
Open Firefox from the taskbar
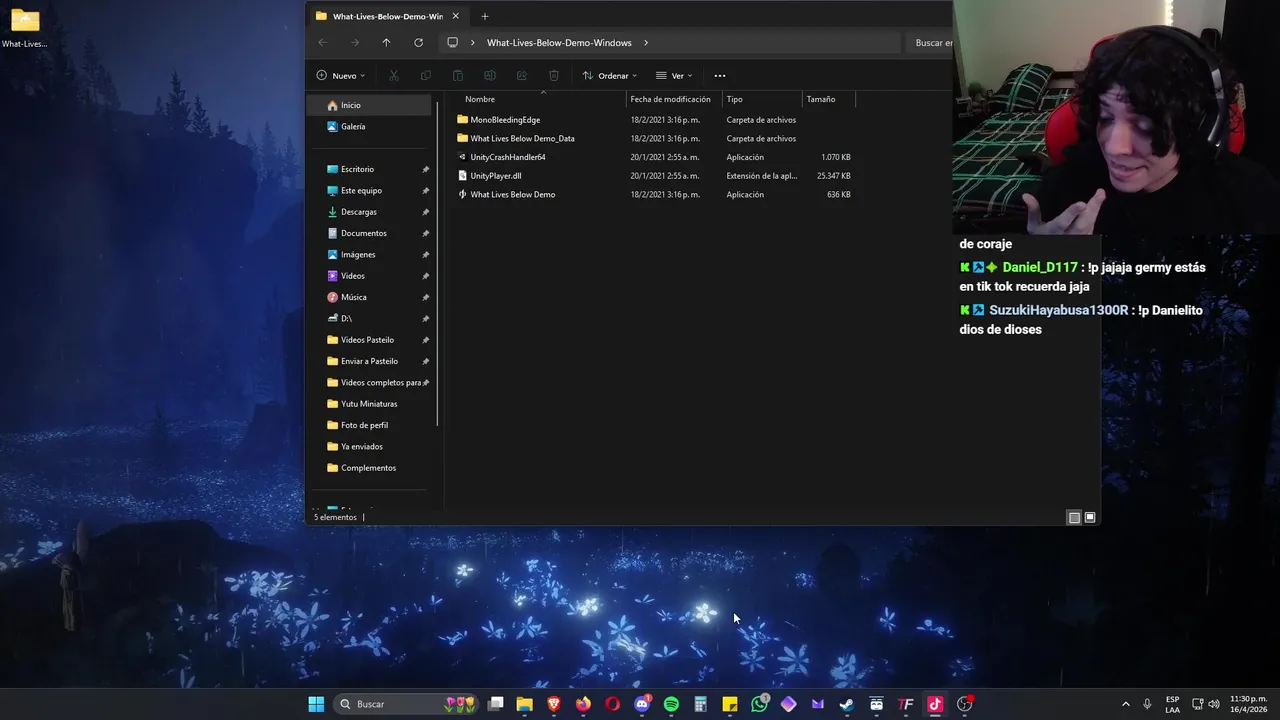pos(583,704)
